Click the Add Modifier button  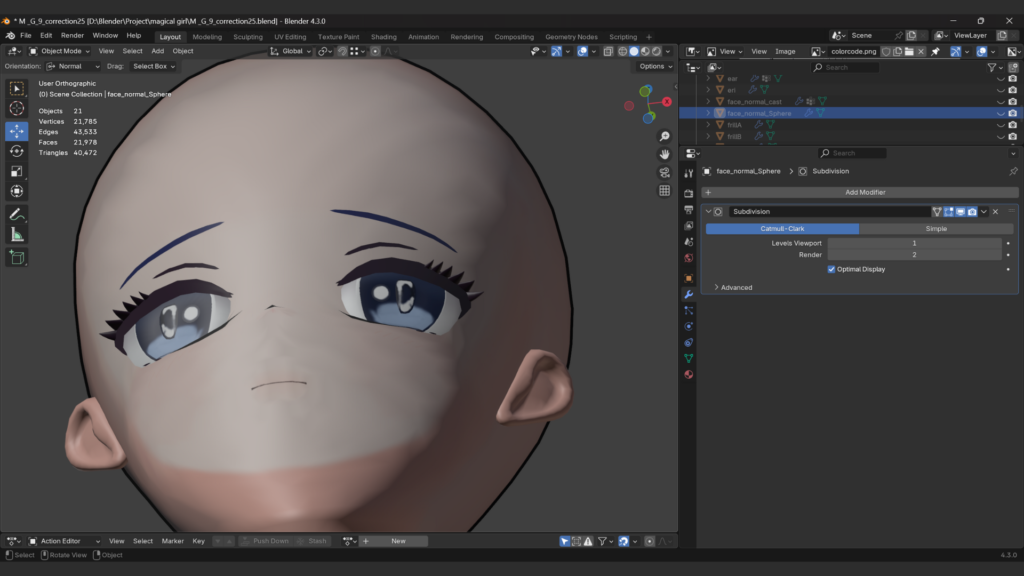865,192
